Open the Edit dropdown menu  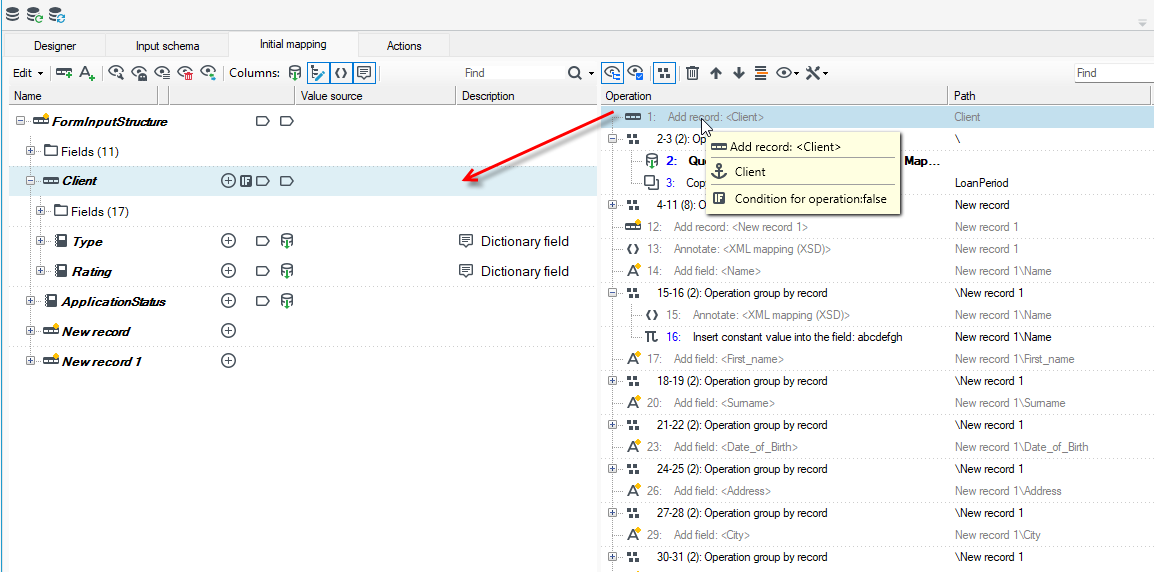coord(28,73)
